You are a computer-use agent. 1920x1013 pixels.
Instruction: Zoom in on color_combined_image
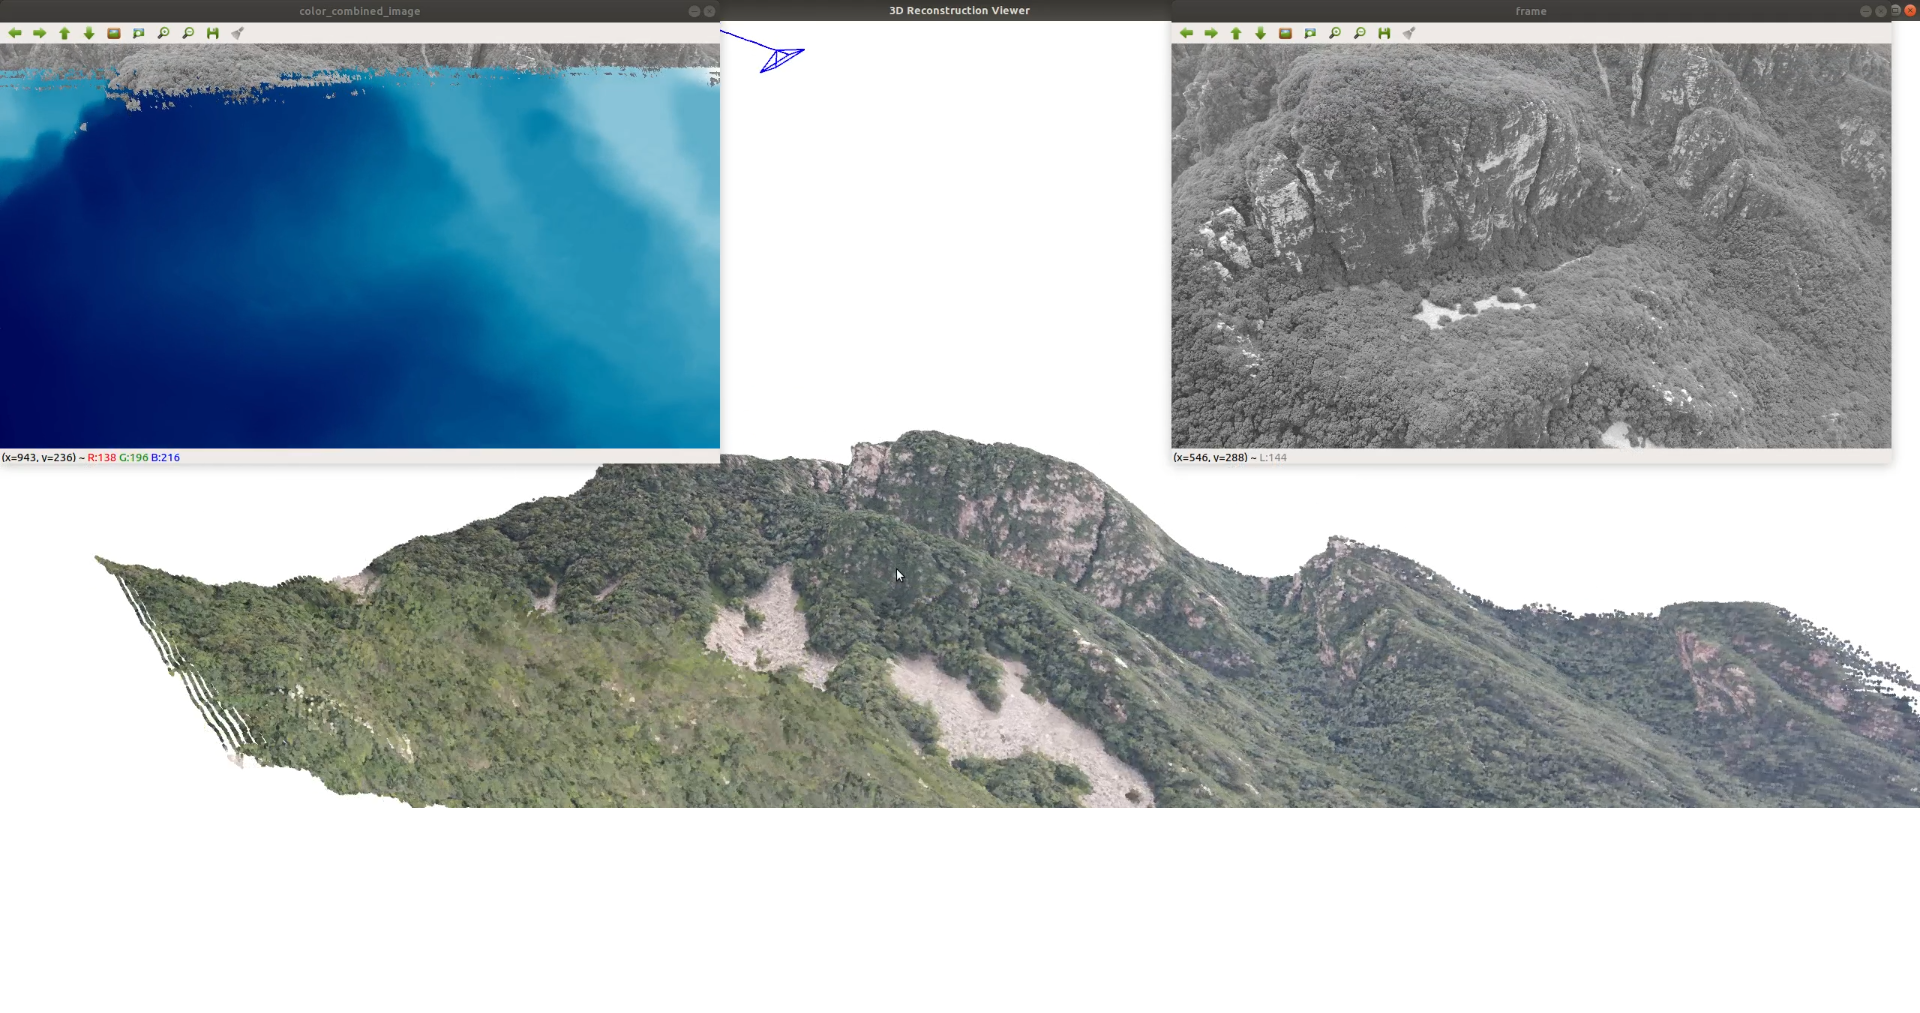pyautogui.click(x=164, y=33)
